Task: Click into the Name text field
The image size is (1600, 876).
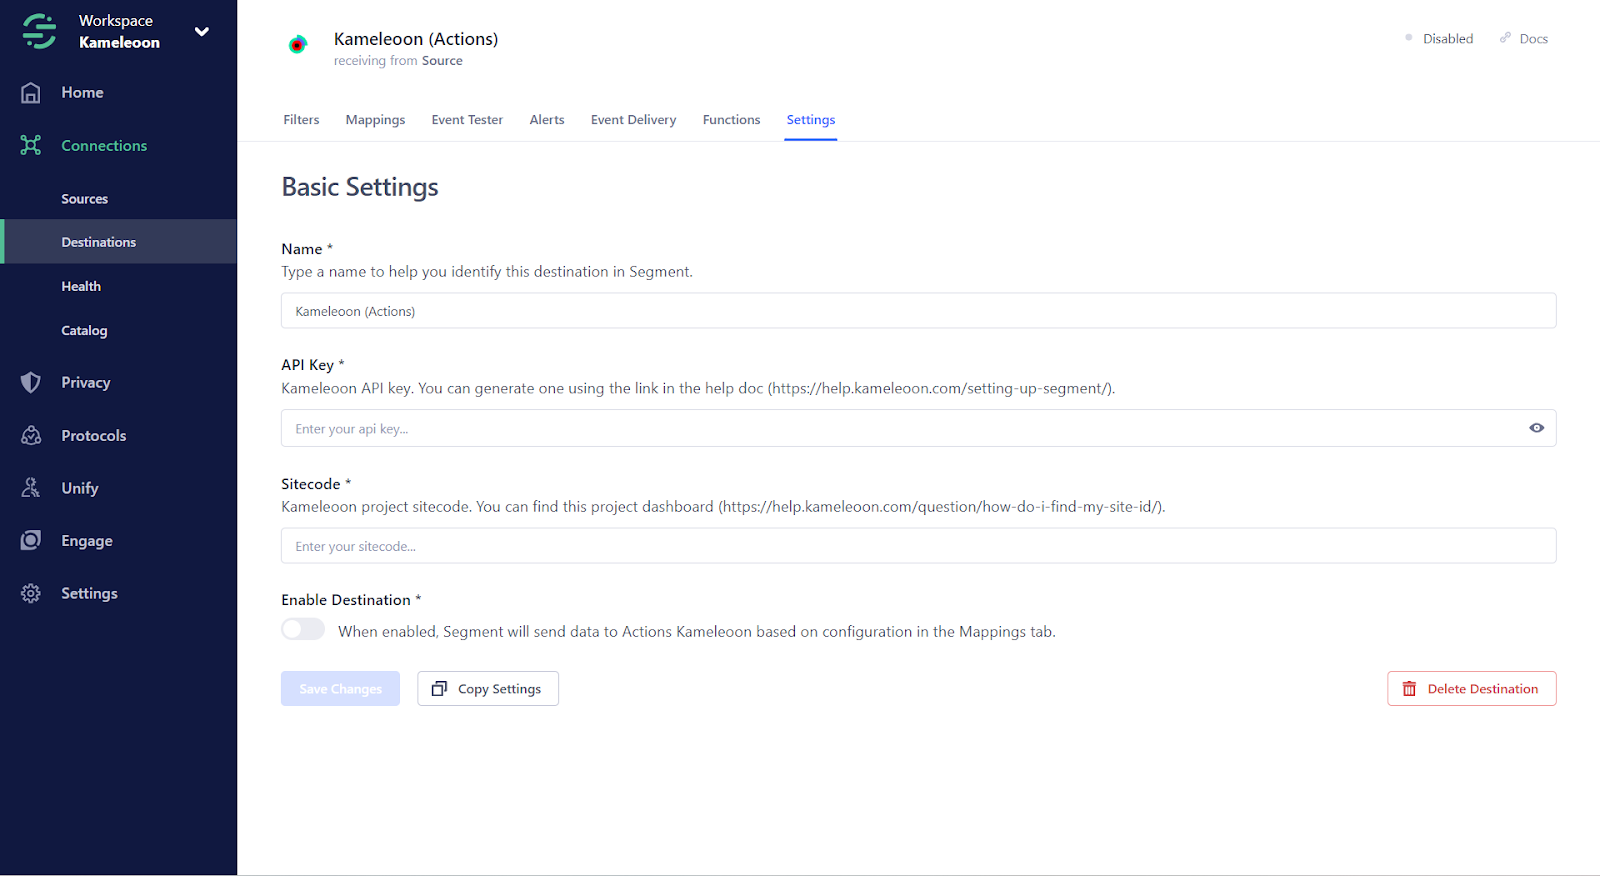Action: [x=917, y=311]
